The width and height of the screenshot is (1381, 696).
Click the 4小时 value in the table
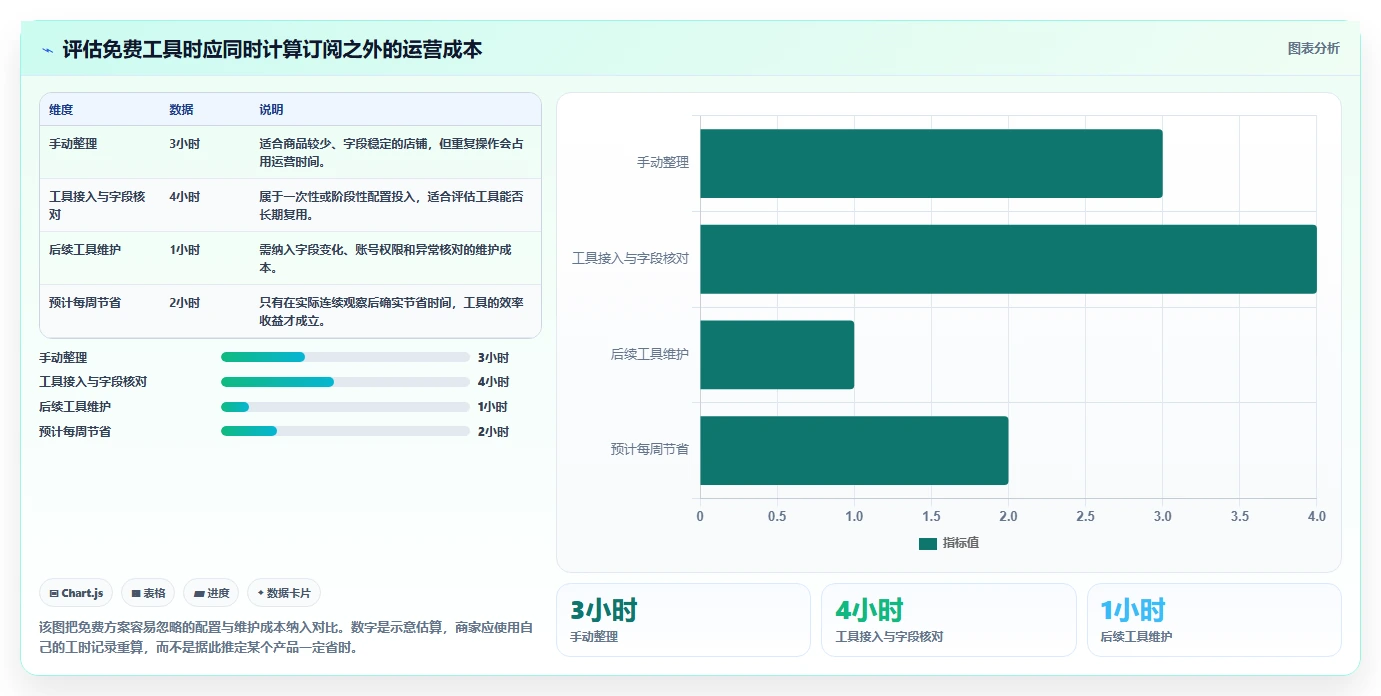pos(184,197)
